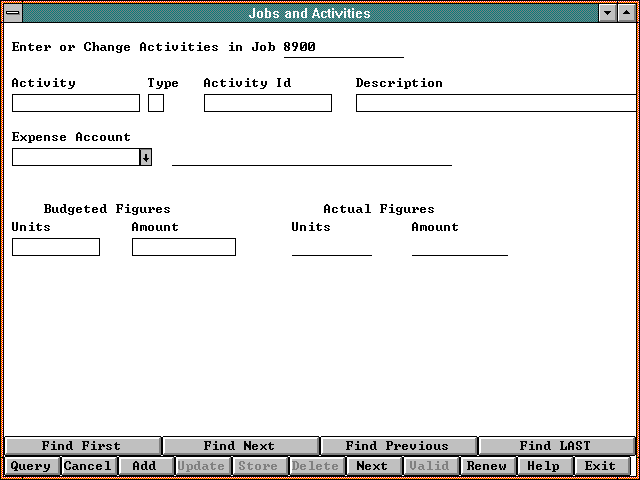Open the window system menu icon
Viewport: 640px width, 480px height.
tap(13, 14)
